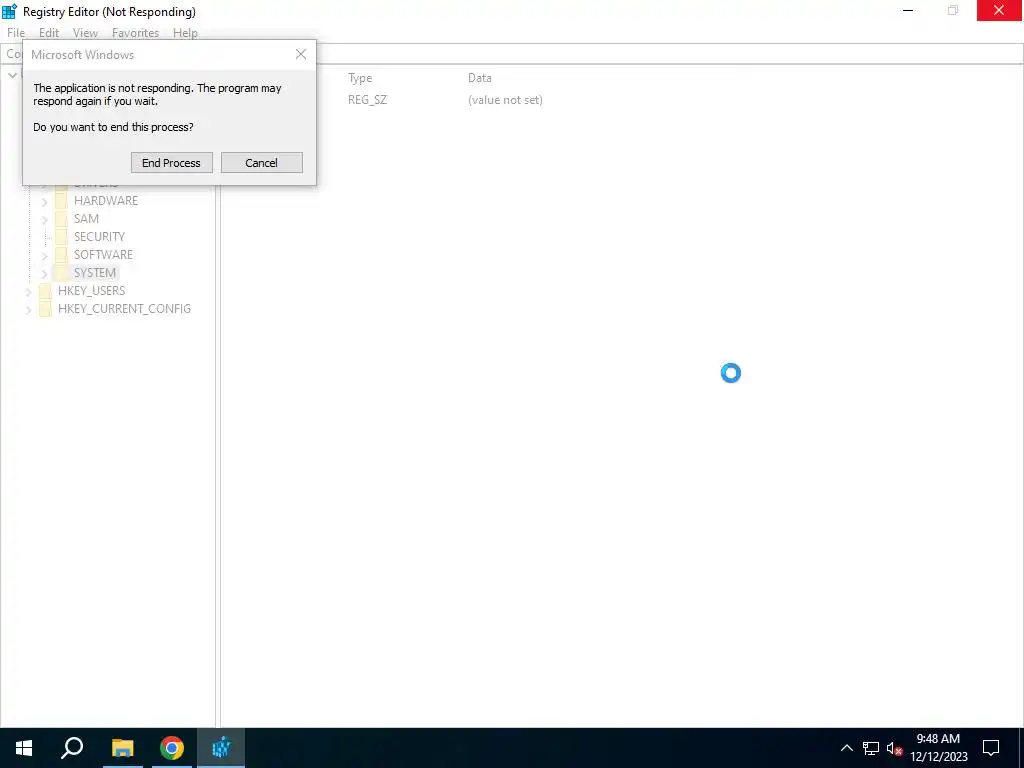This screenshot has width=1024, height=768.
Task: Open the File menu
Action: tap(16, 33)
